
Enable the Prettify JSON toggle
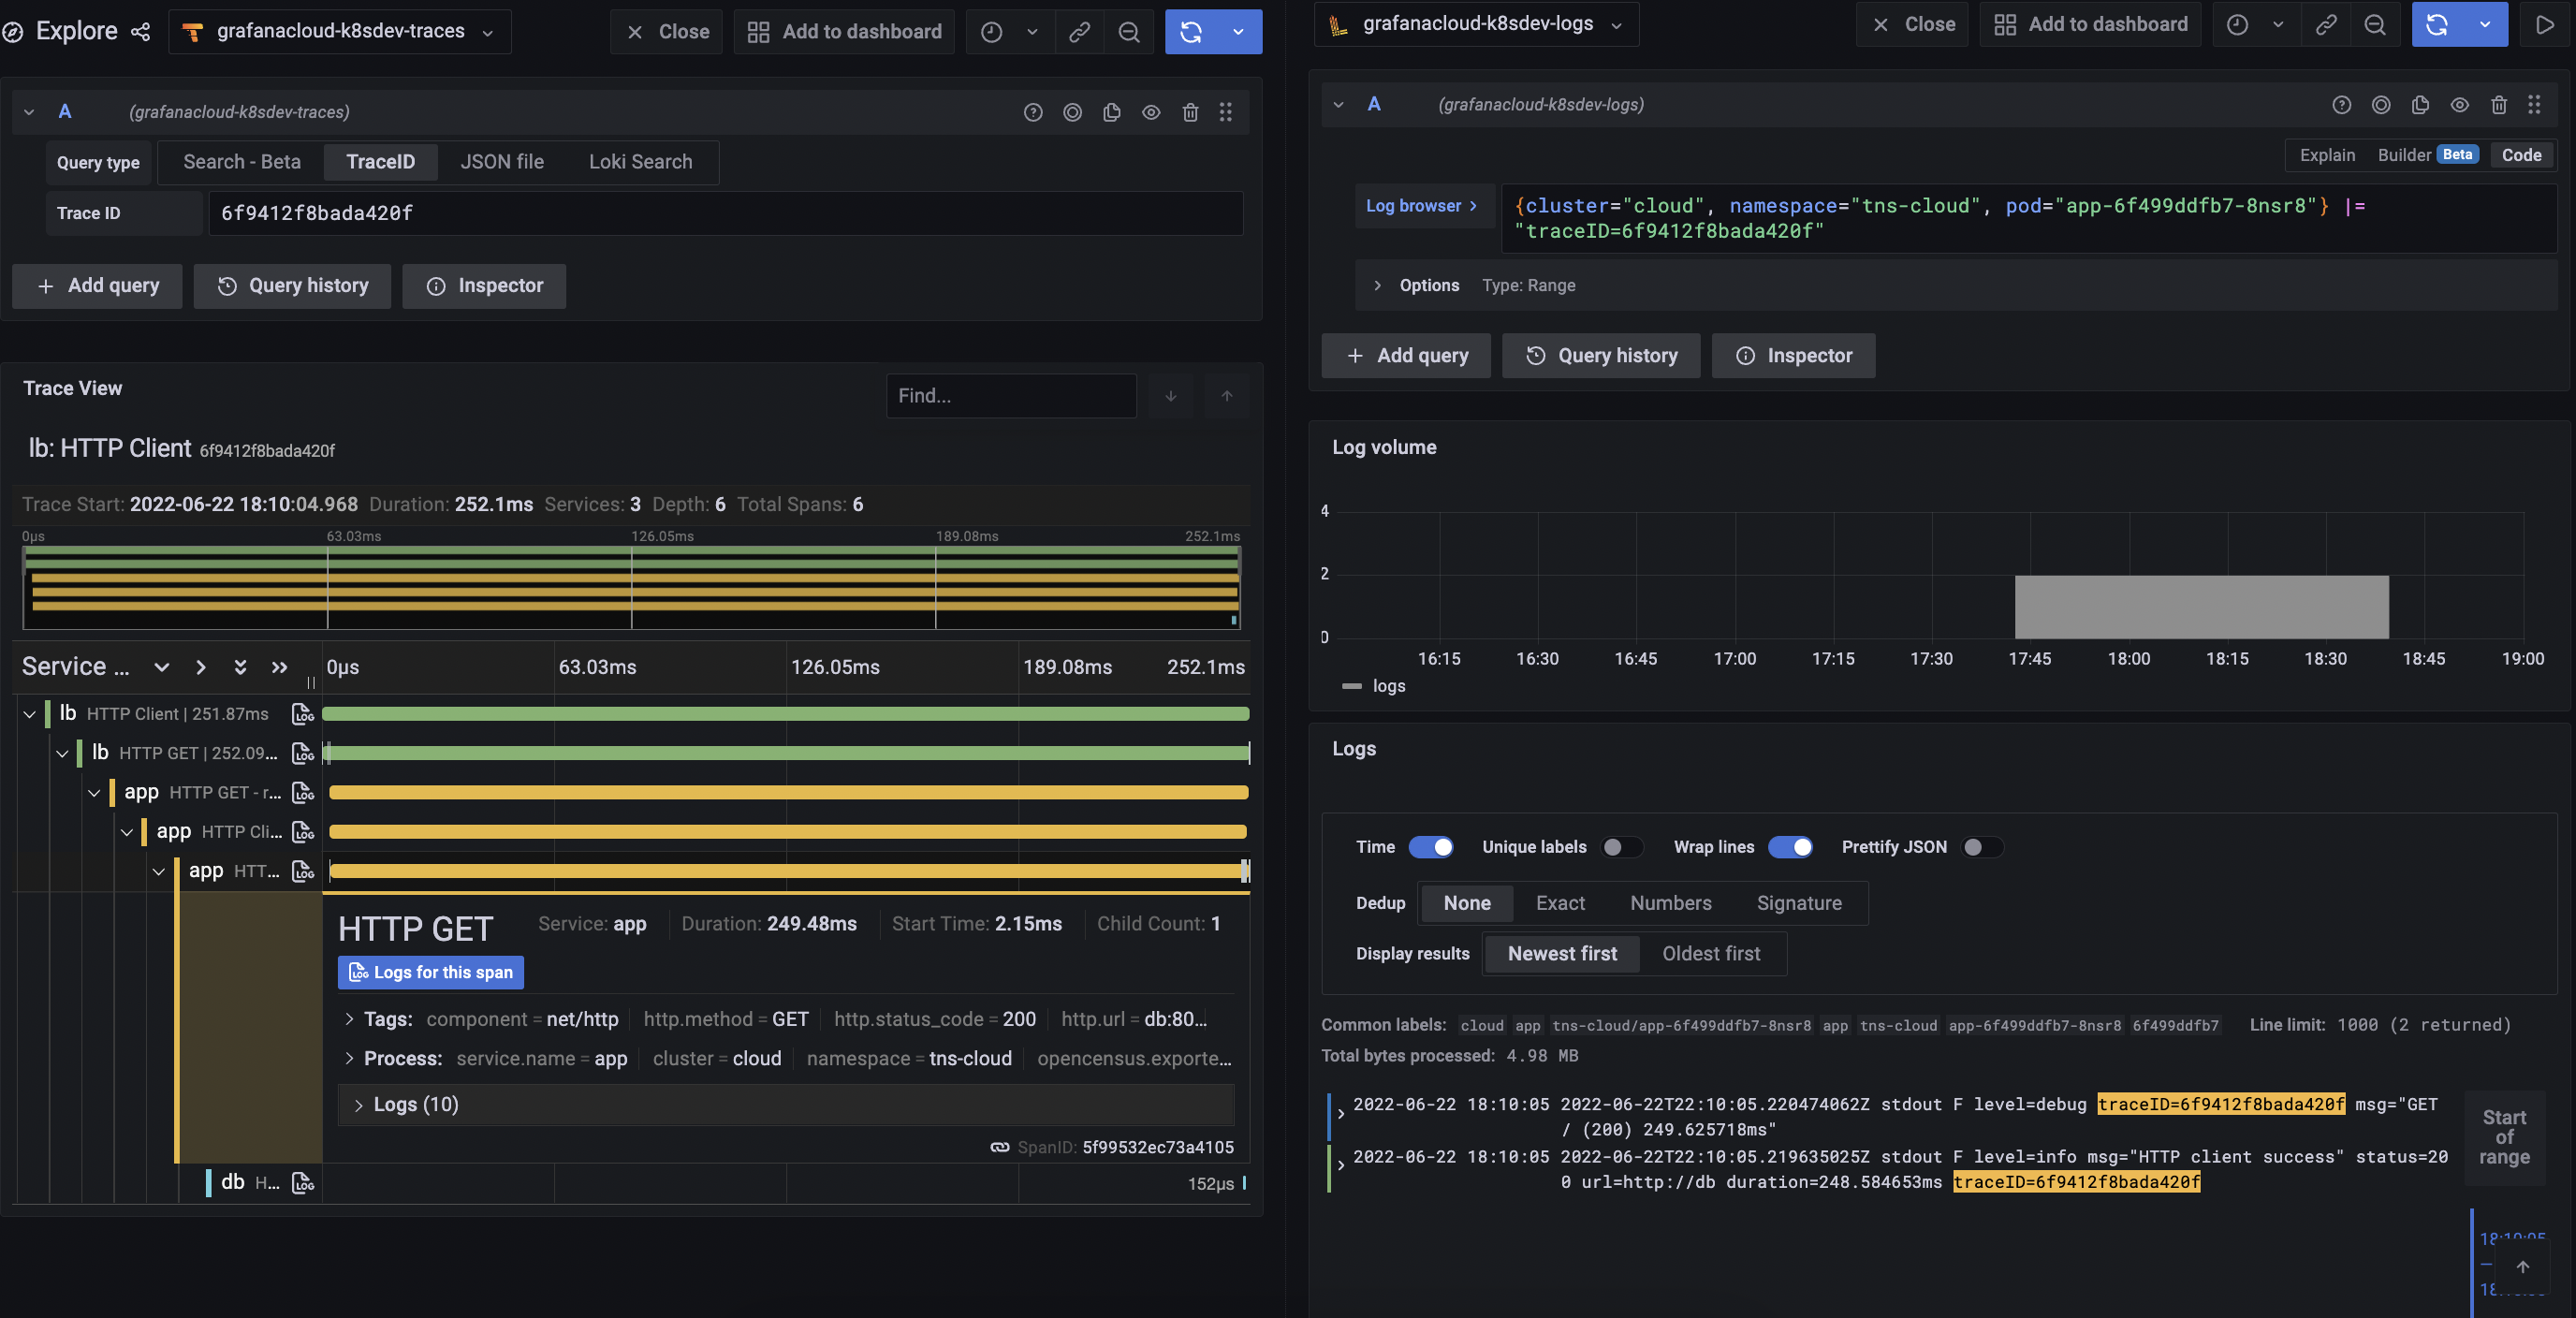1981,847
